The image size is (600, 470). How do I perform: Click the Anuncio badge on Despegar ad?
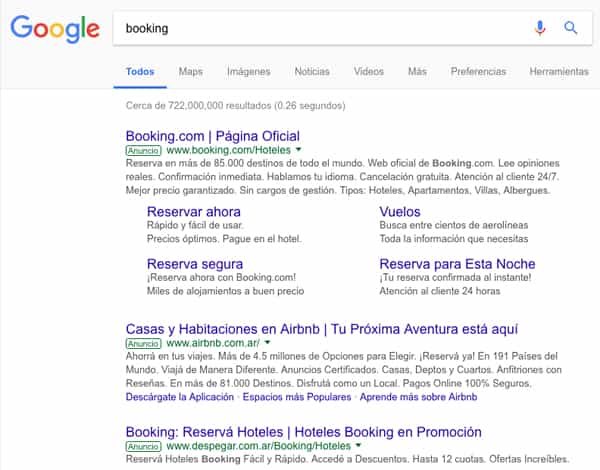143,446
